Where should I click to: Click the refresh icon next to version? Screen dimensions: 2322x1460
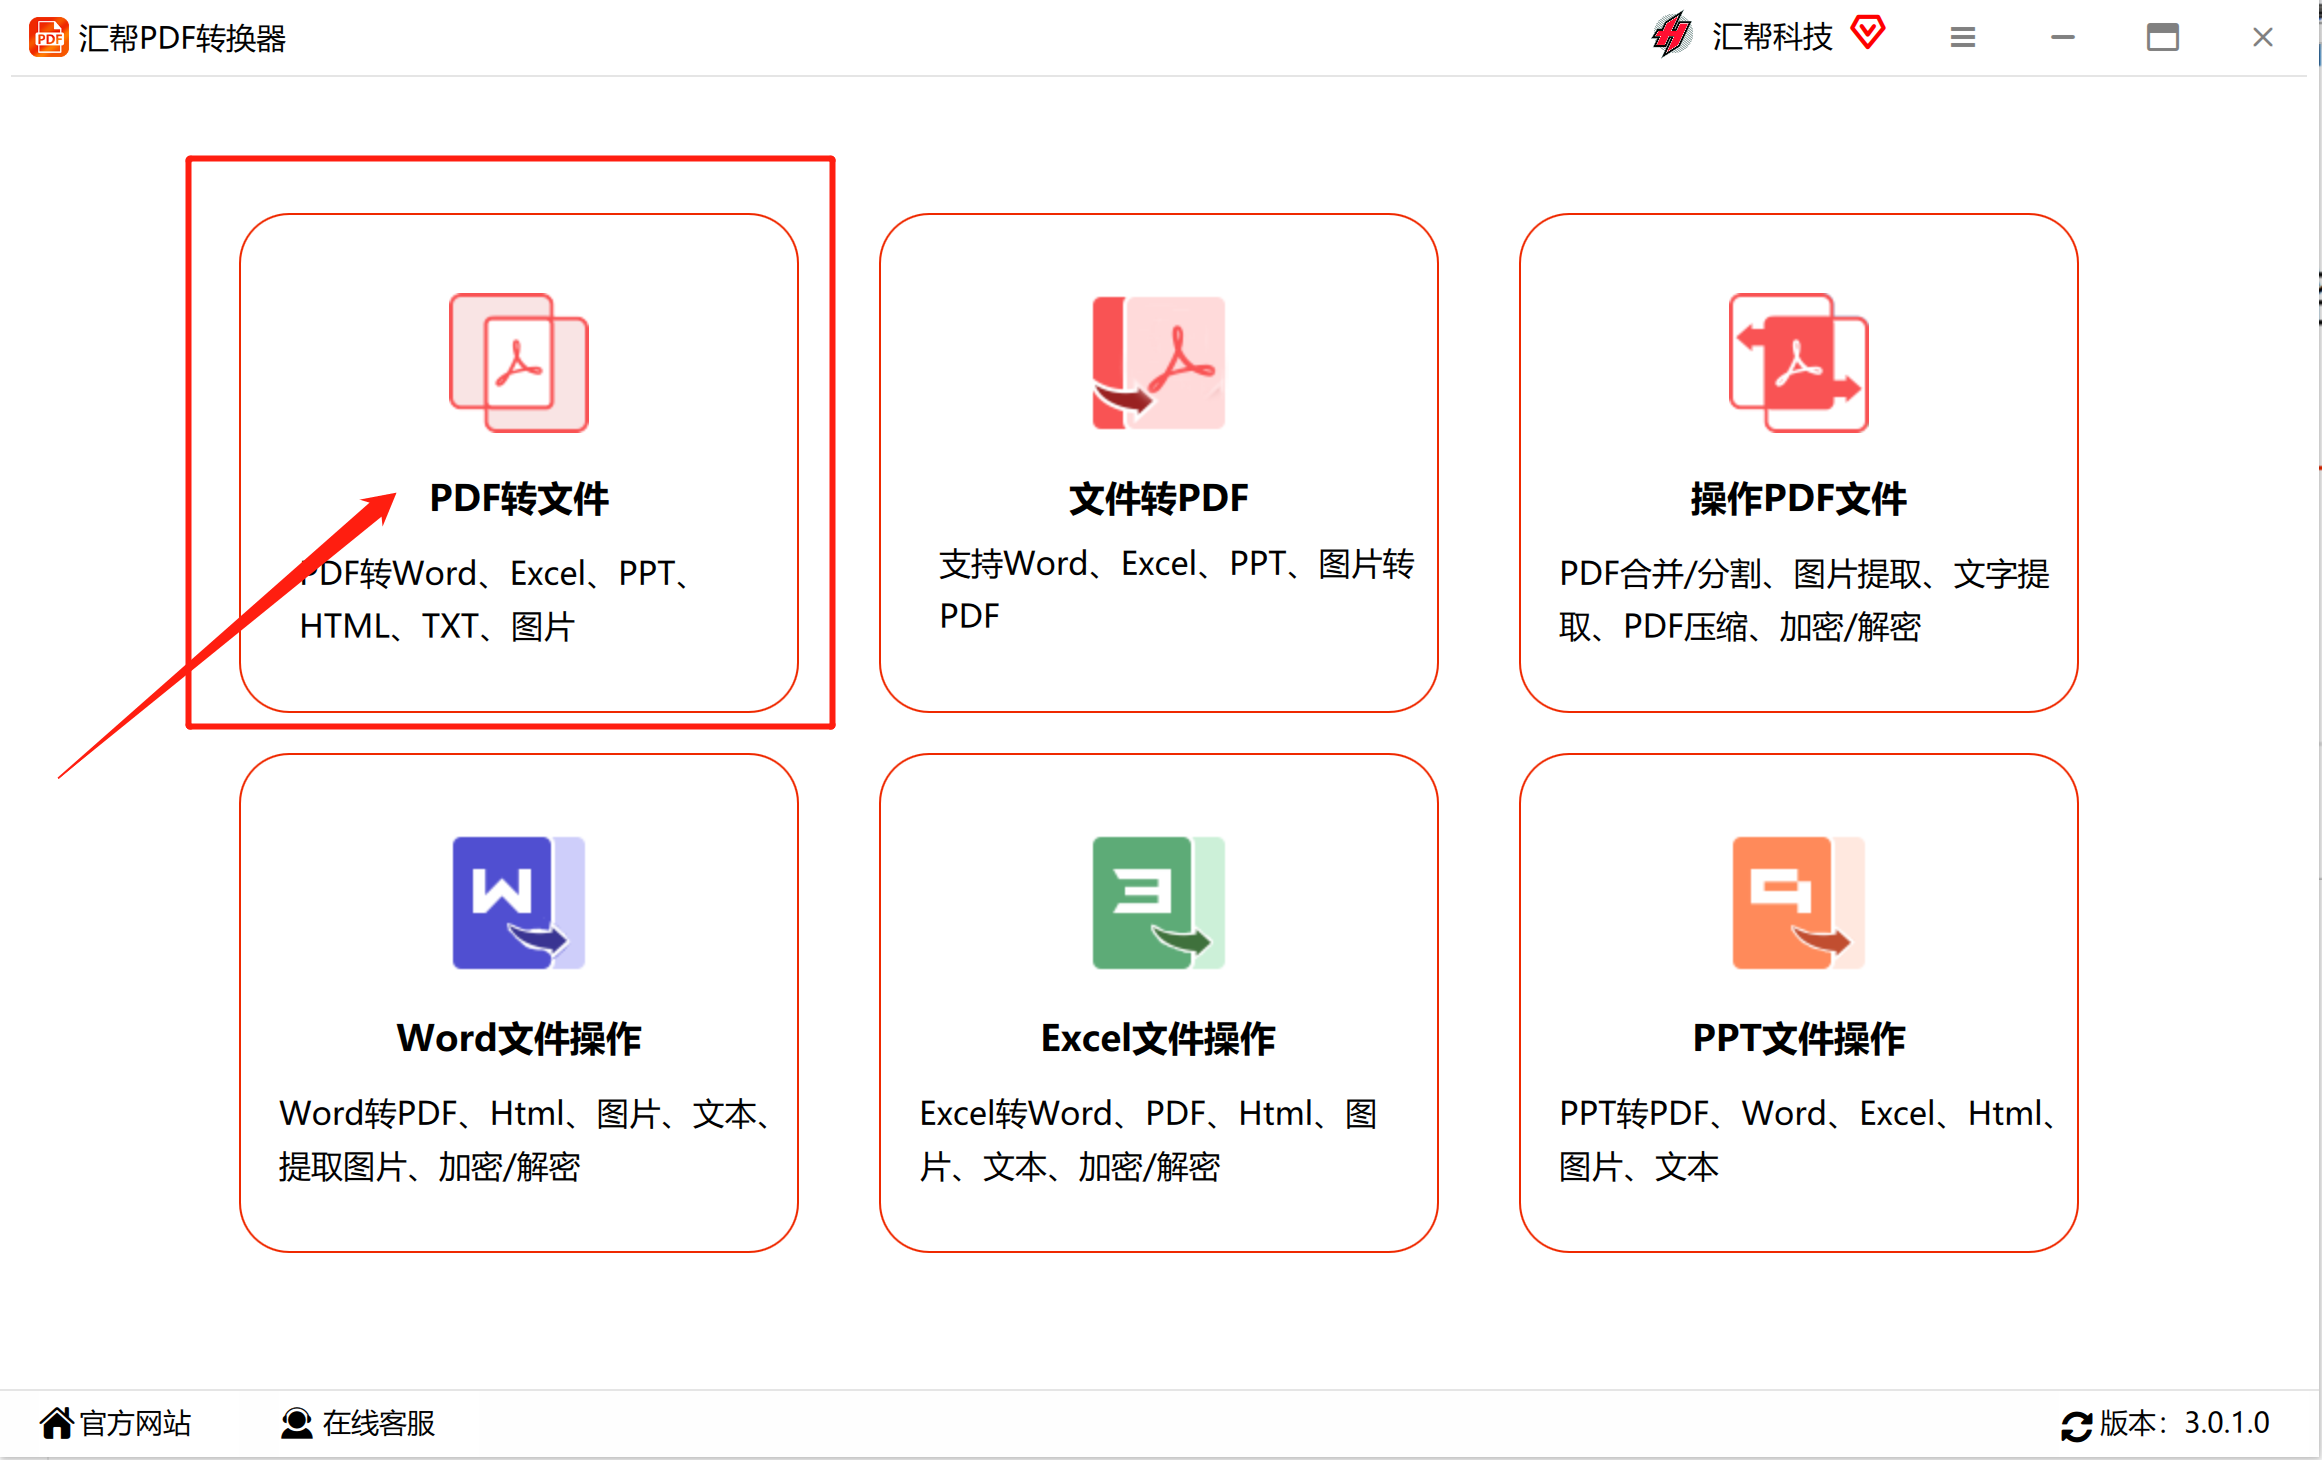[x=2077, y=1426]
